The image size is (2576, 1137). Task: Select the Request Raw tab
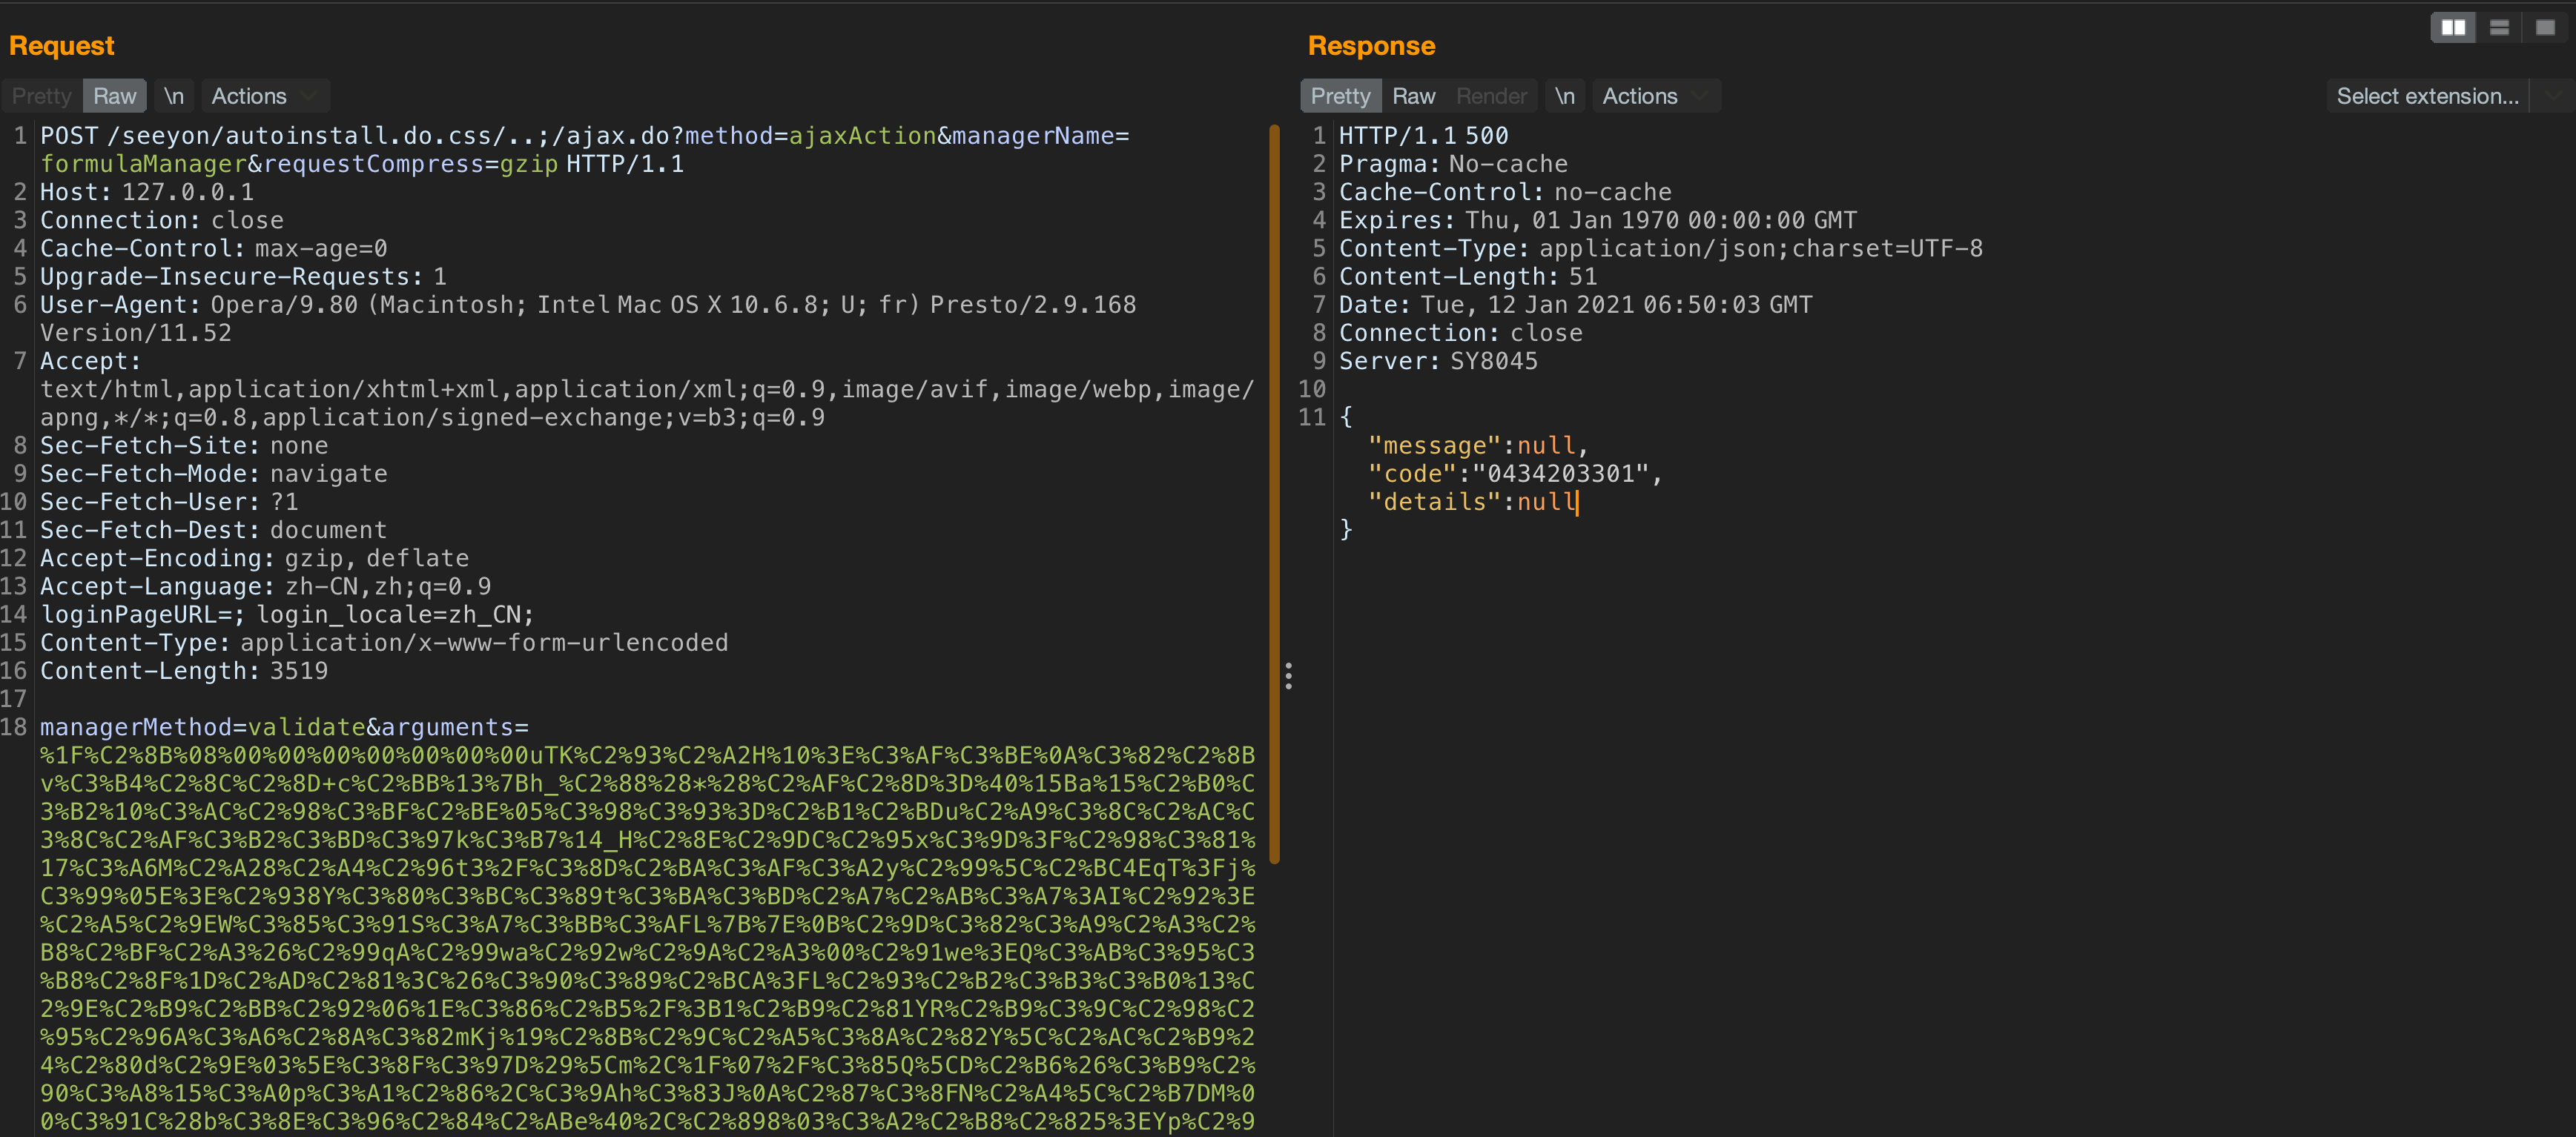pos(114,96)
